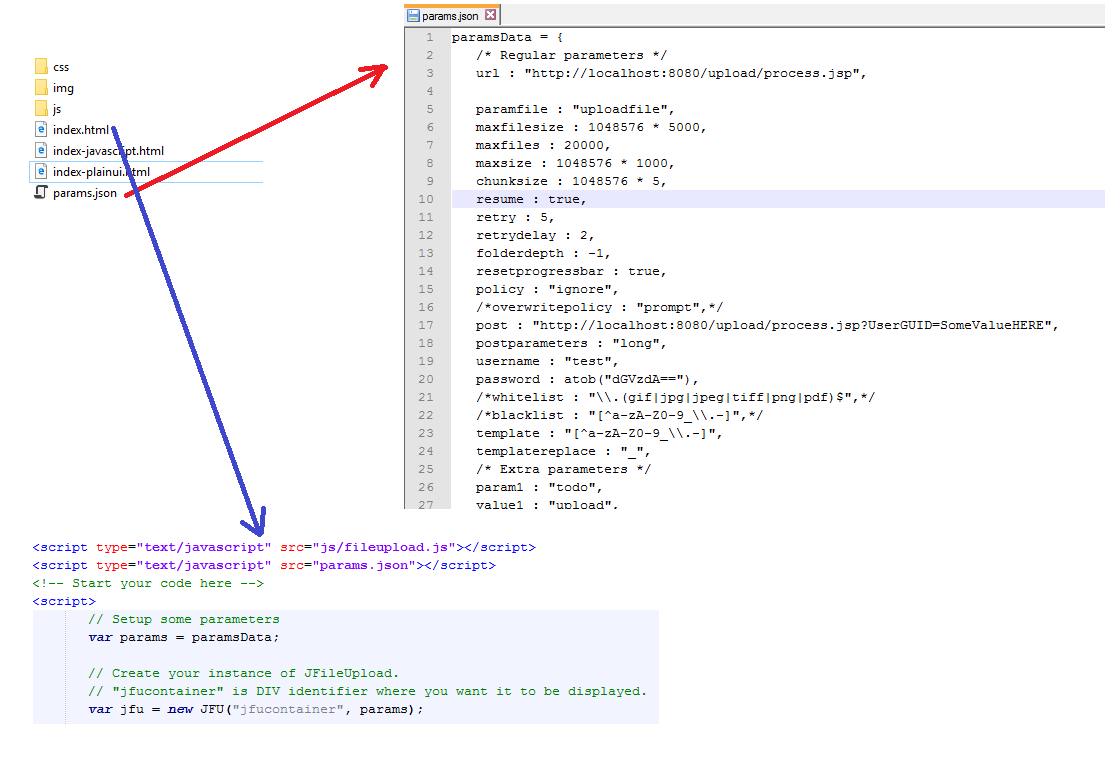Click the index-javascript.html file icon
1112x760 pixels.
41,150
